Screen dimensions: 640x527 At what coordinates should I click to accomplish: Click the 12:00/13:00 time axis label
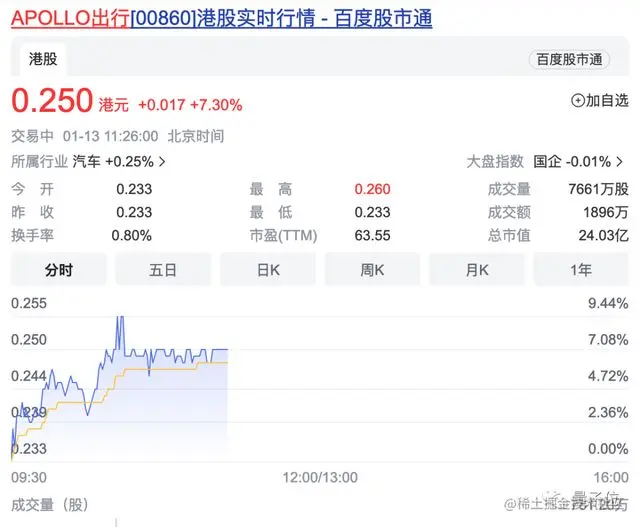(320, 477)
